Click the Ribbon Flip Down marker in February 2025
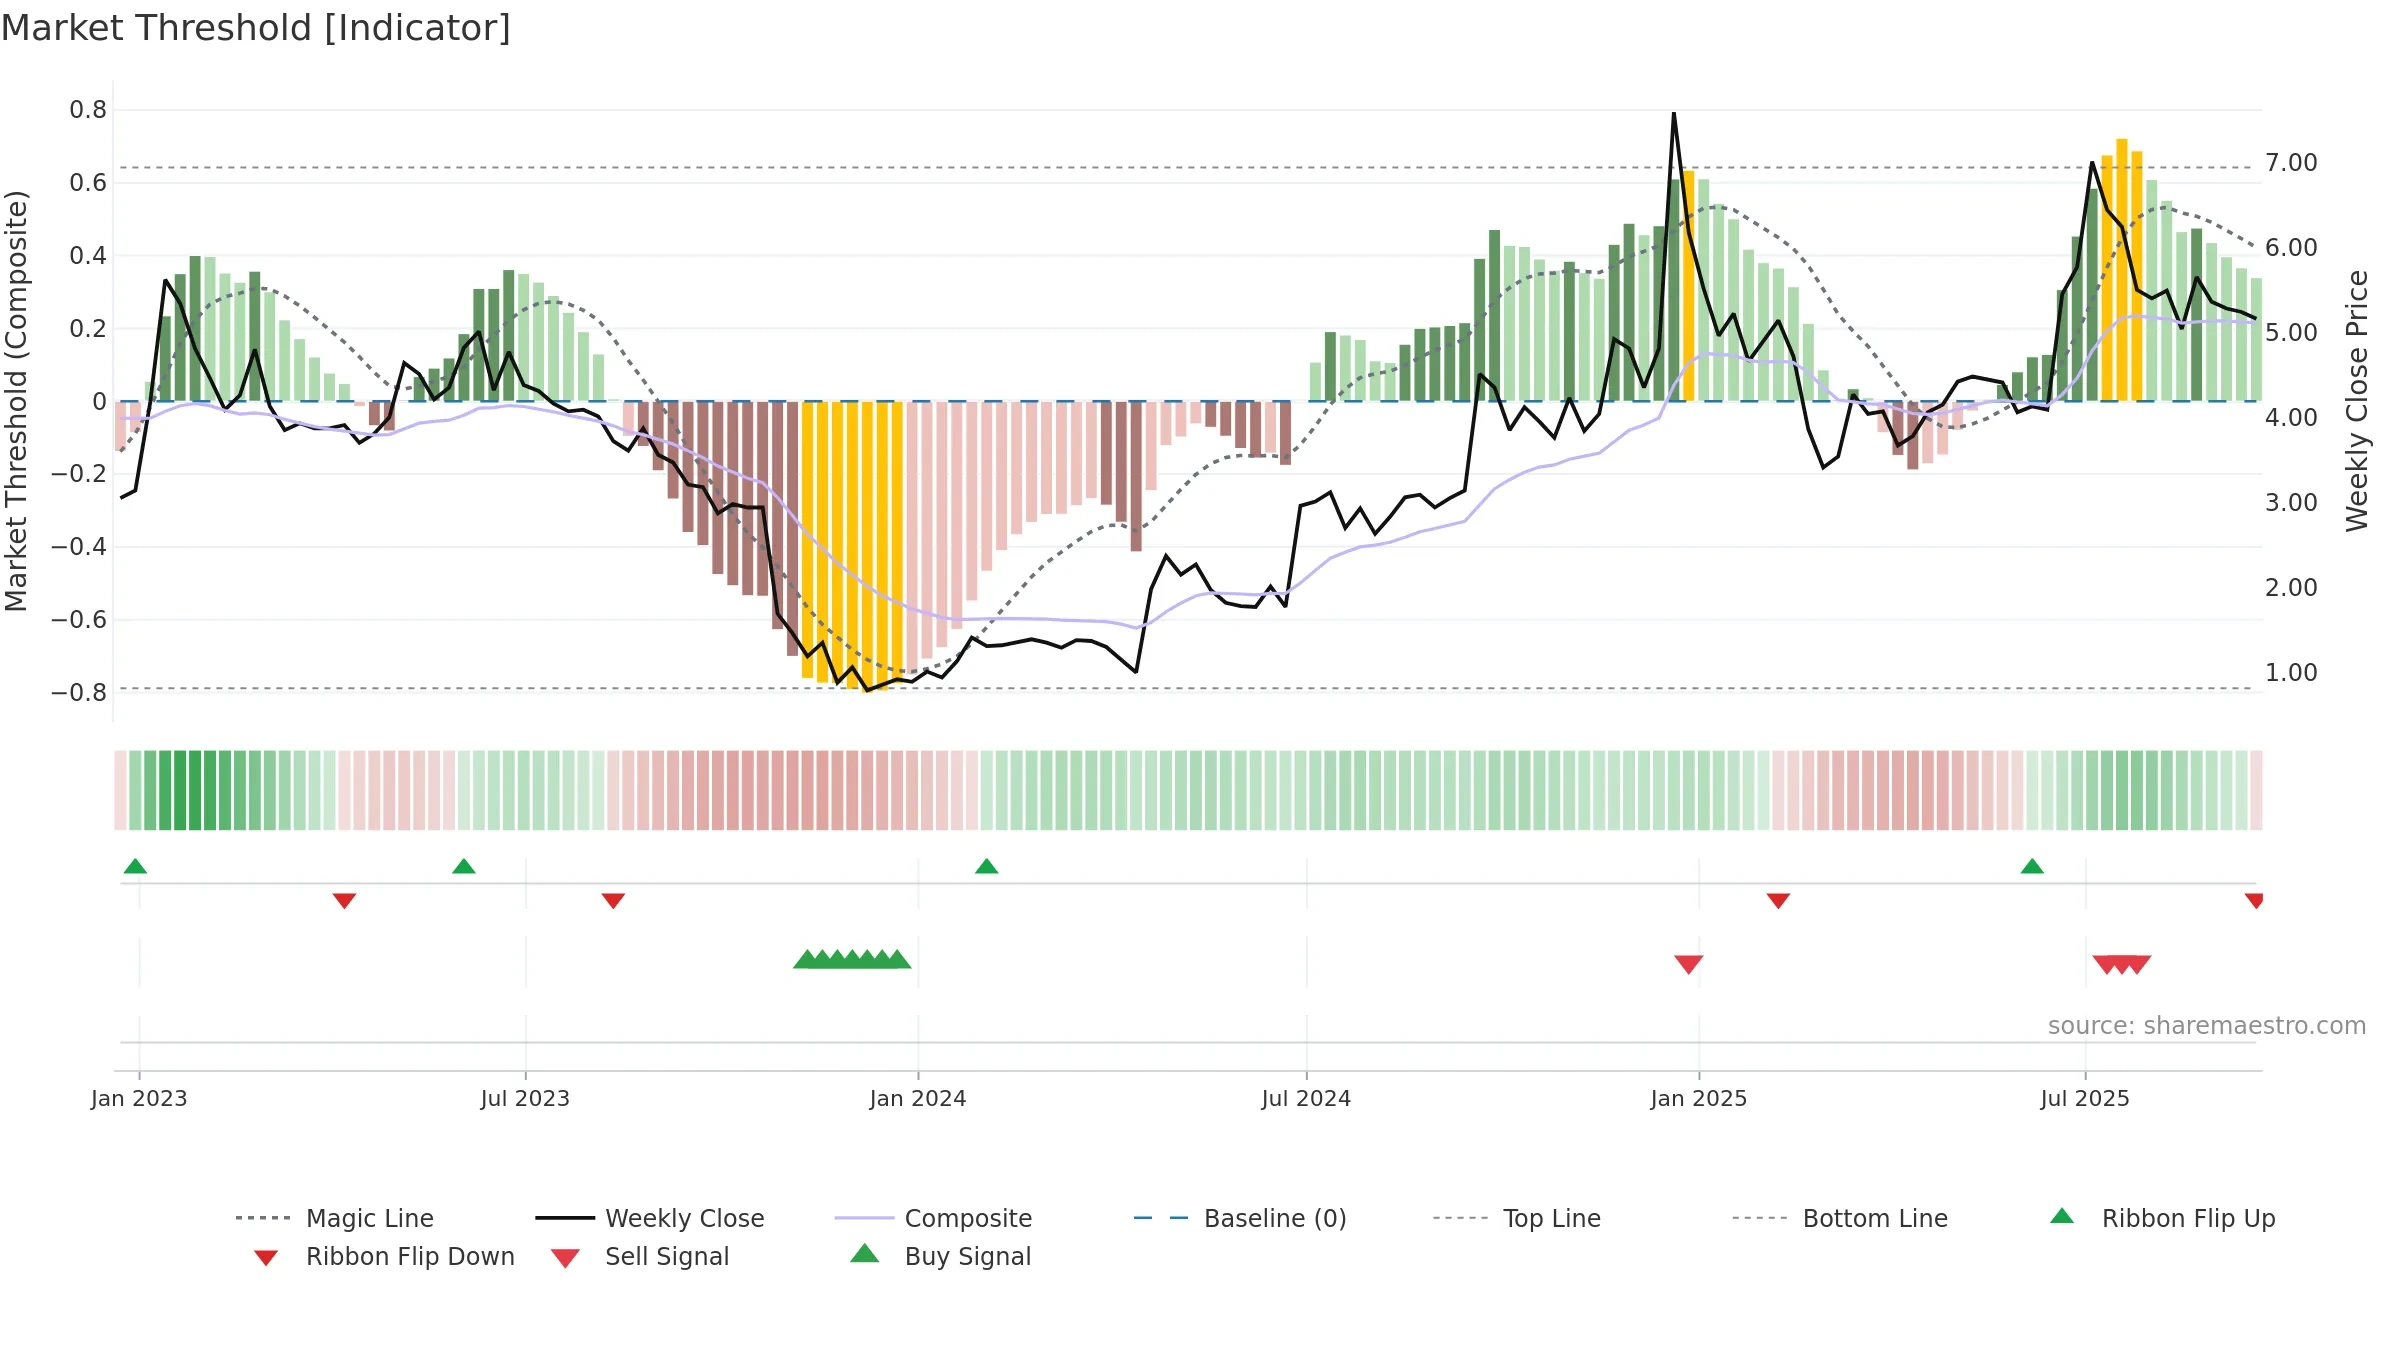 (1778, 901)
